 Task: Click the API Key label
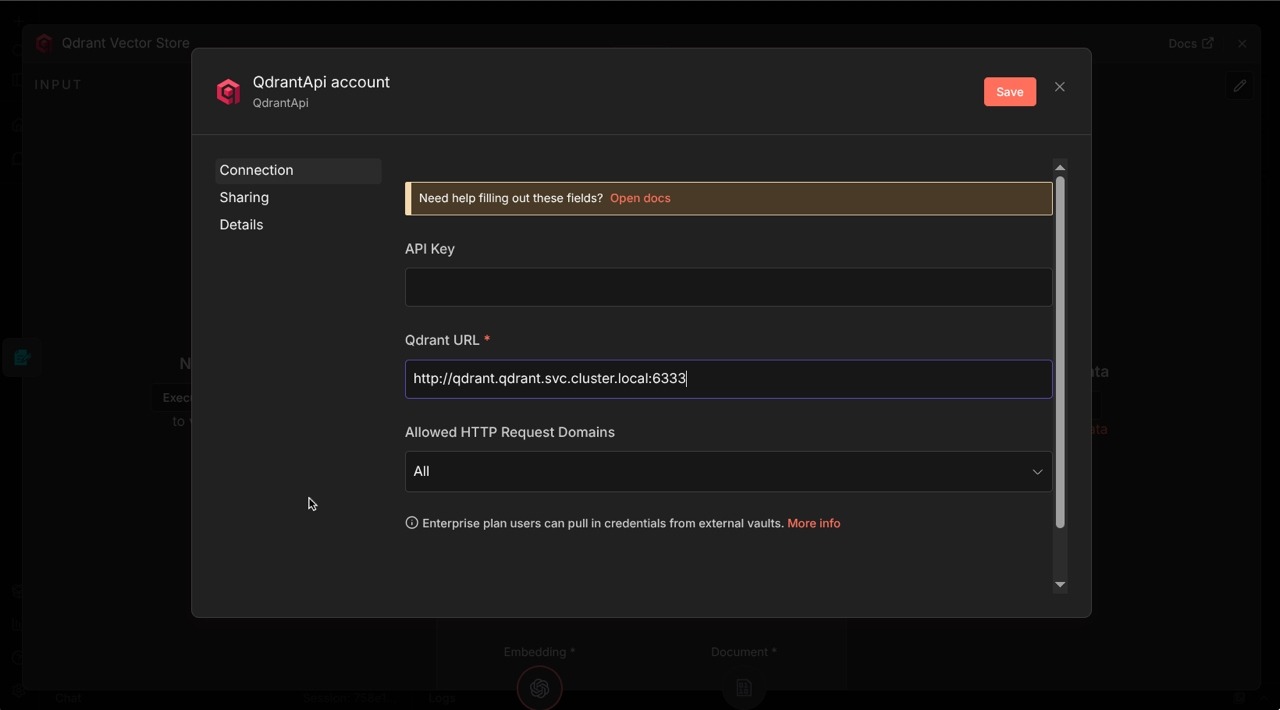click(x=430, y=249)
